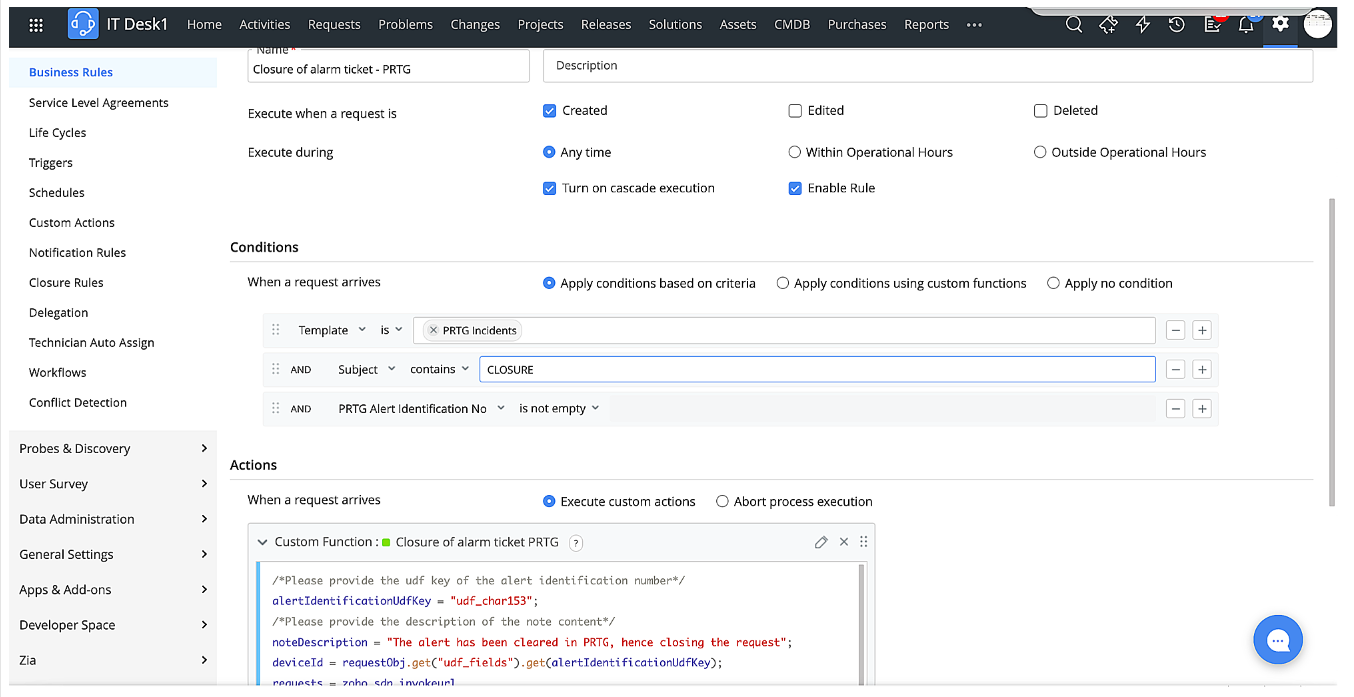Go to the Solutions tab
Image resolution: width=1354 pixels, height=697 pixels.
click(675, 25)
